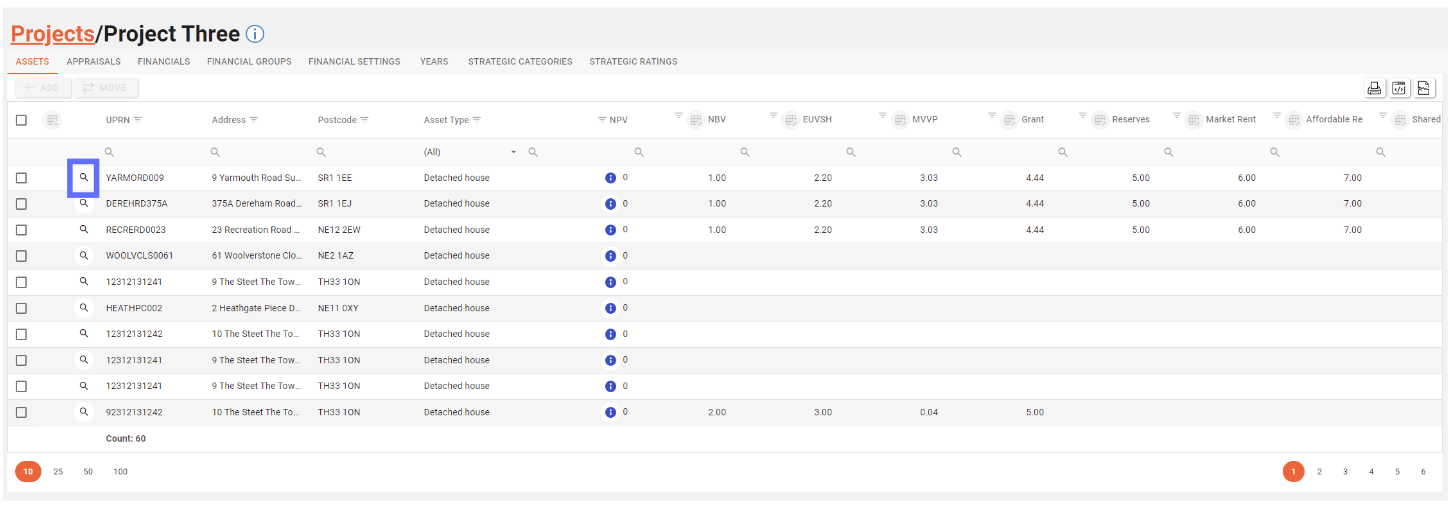This screenshot has height=507, width=1454.
Task: Open the filter menu on the Postcode column
Action: click(364, 120)
